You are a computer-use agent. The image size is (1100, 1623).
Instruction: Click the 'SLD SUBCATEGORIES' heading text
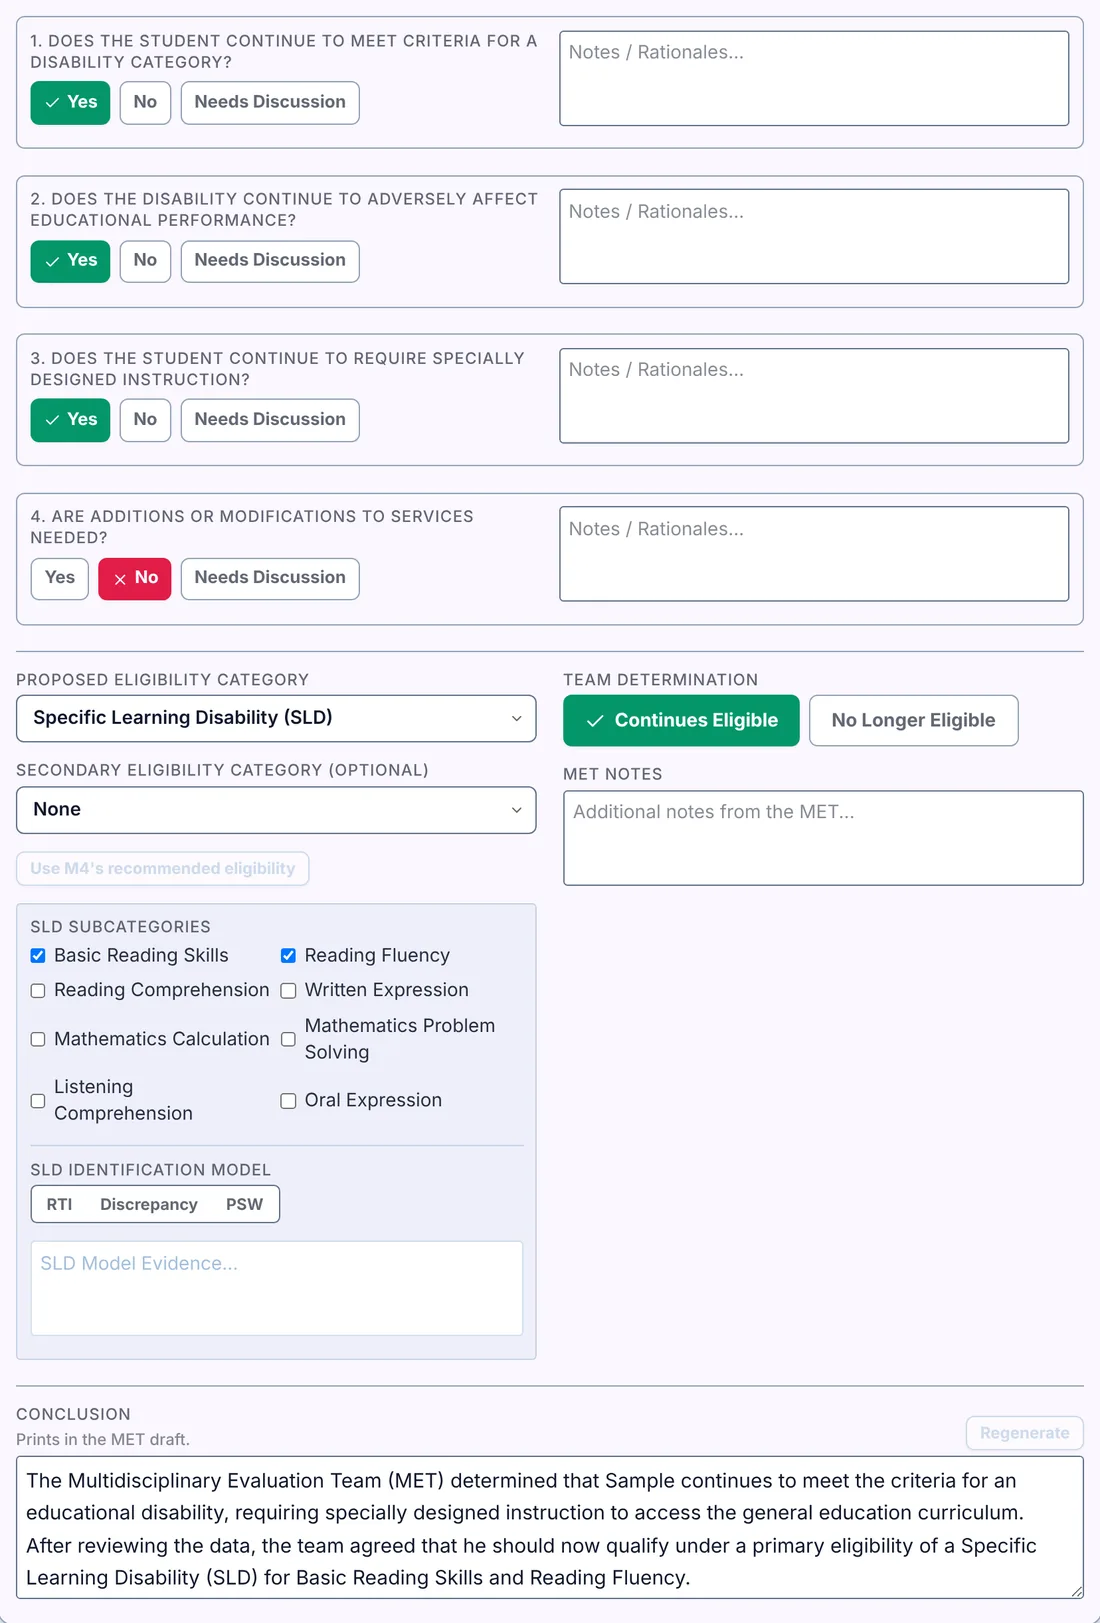click(x=121, y=927)
